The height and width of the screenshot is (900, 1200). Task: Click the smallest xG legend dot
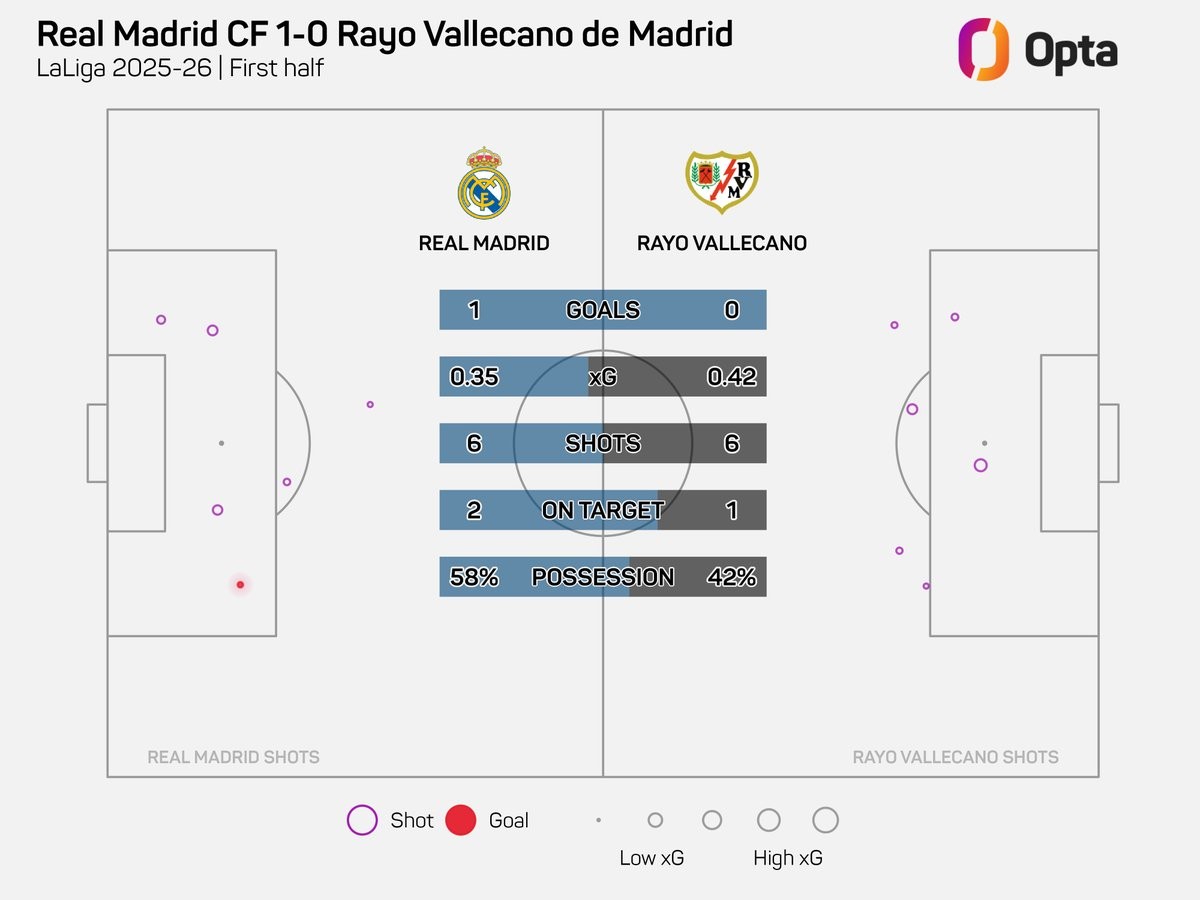pyautogui.click(x=598, y=820)
